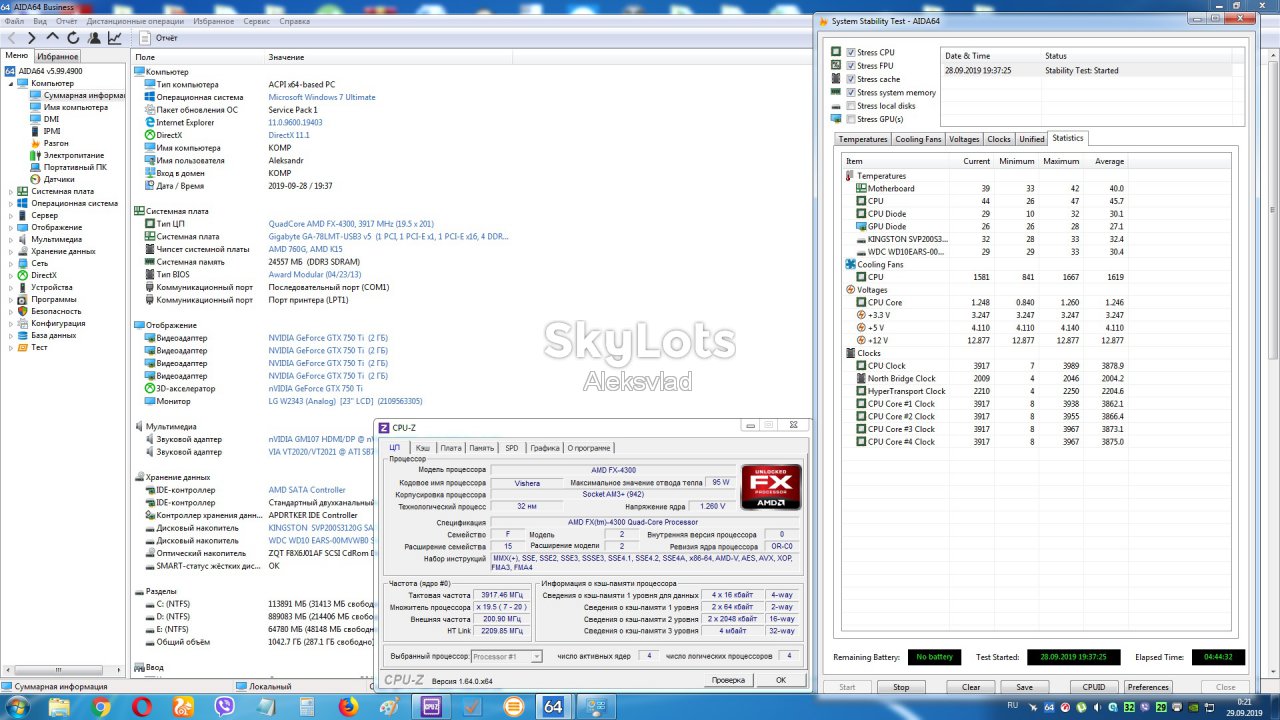
Task: Enable Stress GPU(s) checkbox
Action: pyautogui.click(x=851, y=119)
